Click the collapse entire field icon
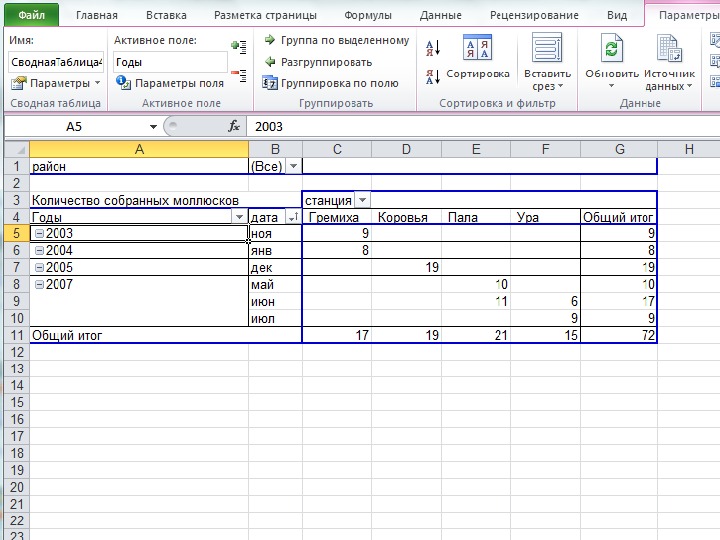 (x=238, y=71)
